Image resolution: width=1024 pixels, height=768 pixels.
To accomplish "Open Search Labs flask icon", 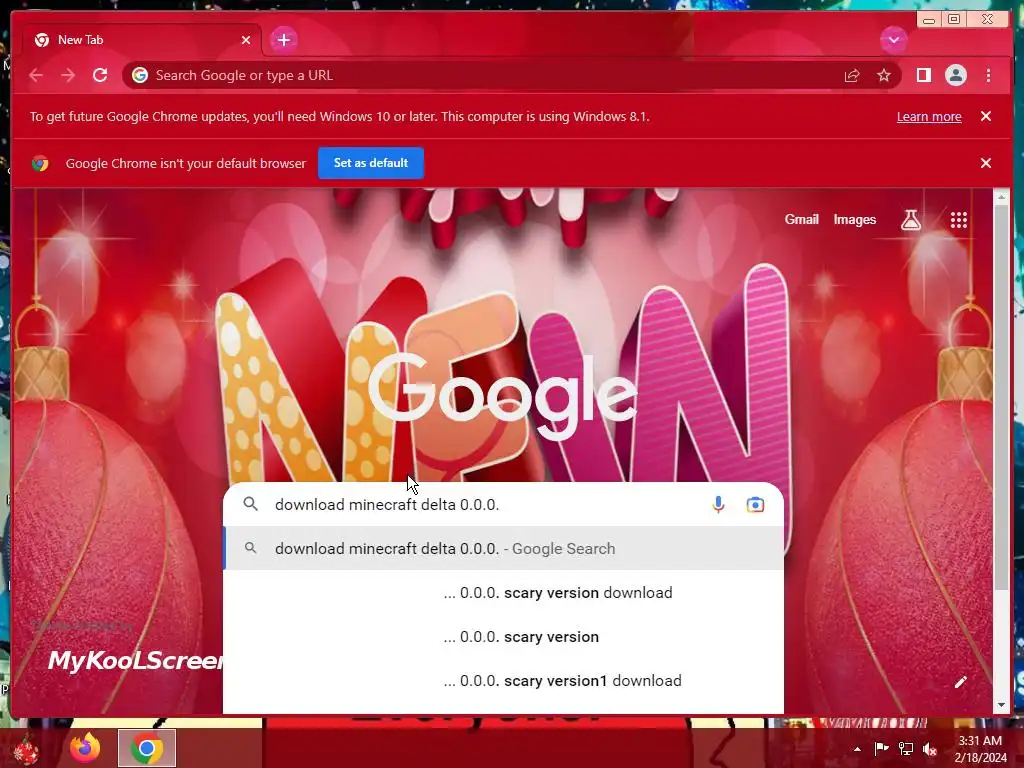I will [911, 220].
